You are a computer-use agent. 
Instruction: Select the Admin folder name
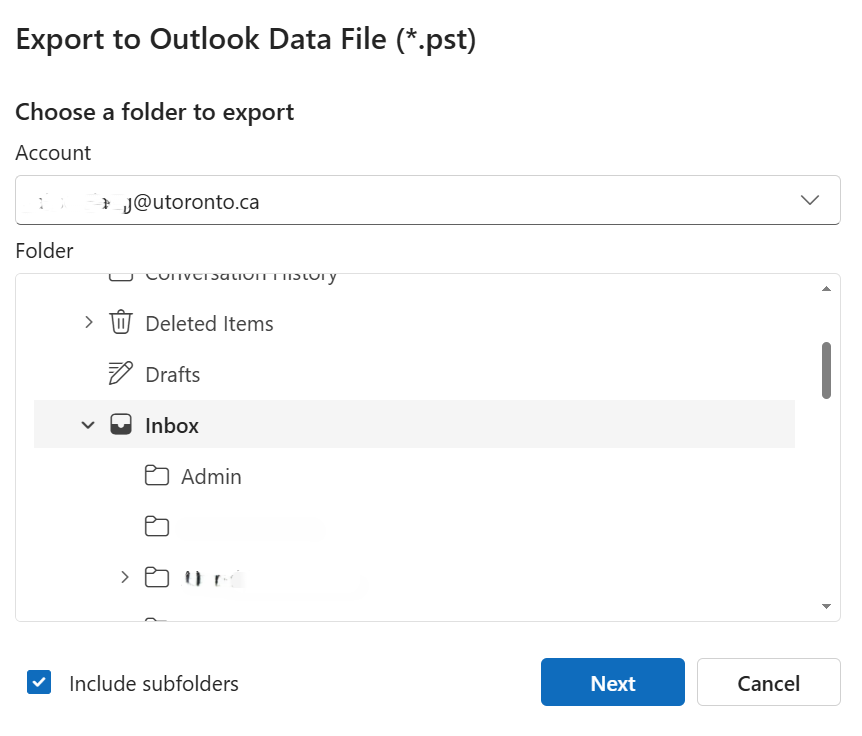point(211,477)
